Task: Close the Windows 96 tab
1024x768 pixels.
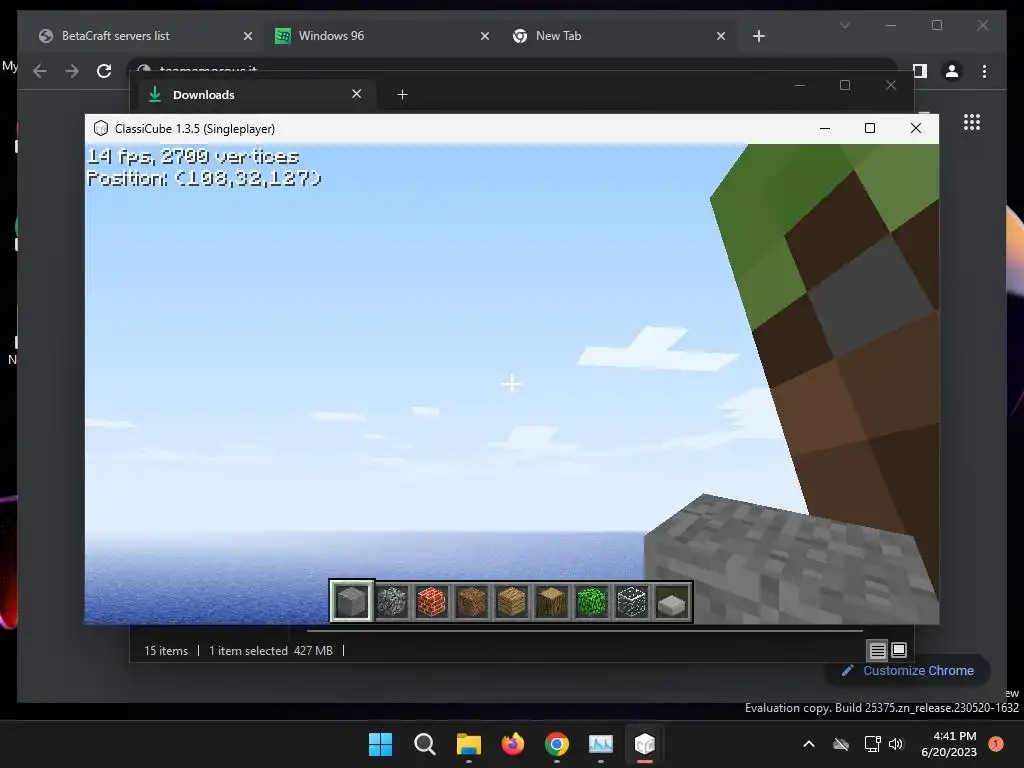Action: click(485, 36)
